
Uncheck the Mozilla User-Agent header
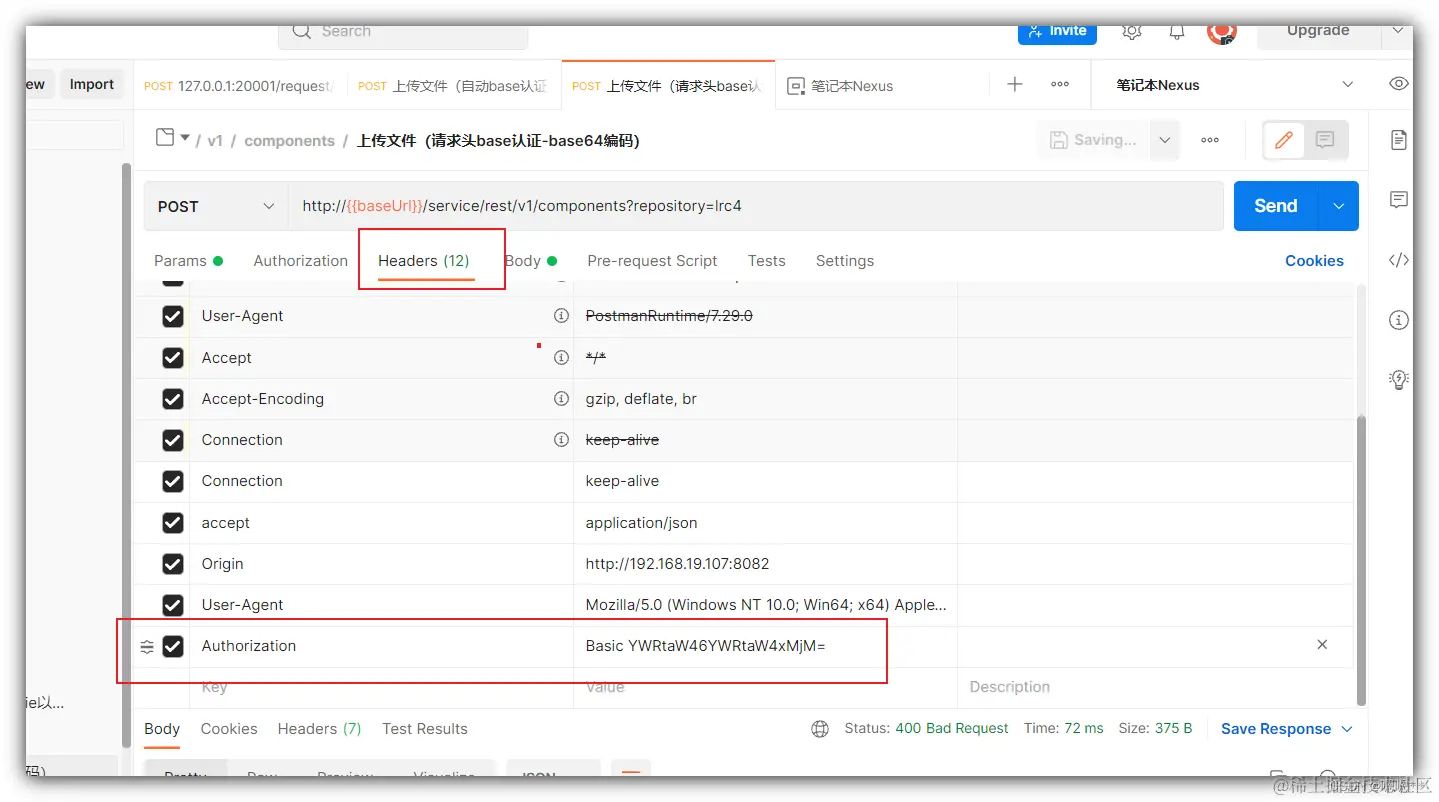coord(173,605)
